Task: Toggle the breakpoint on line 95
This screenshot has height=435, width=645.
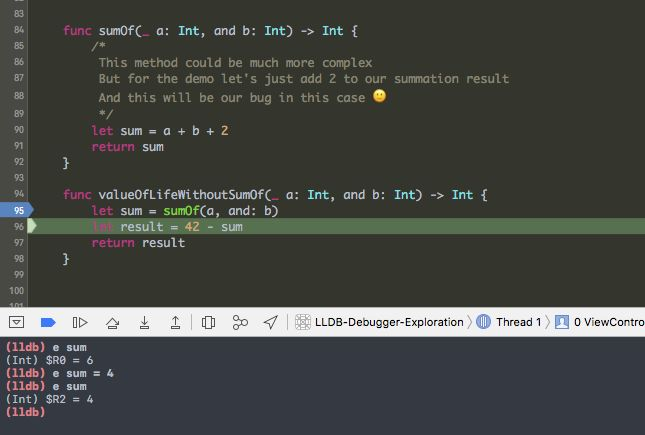Action: click(16, 210)
